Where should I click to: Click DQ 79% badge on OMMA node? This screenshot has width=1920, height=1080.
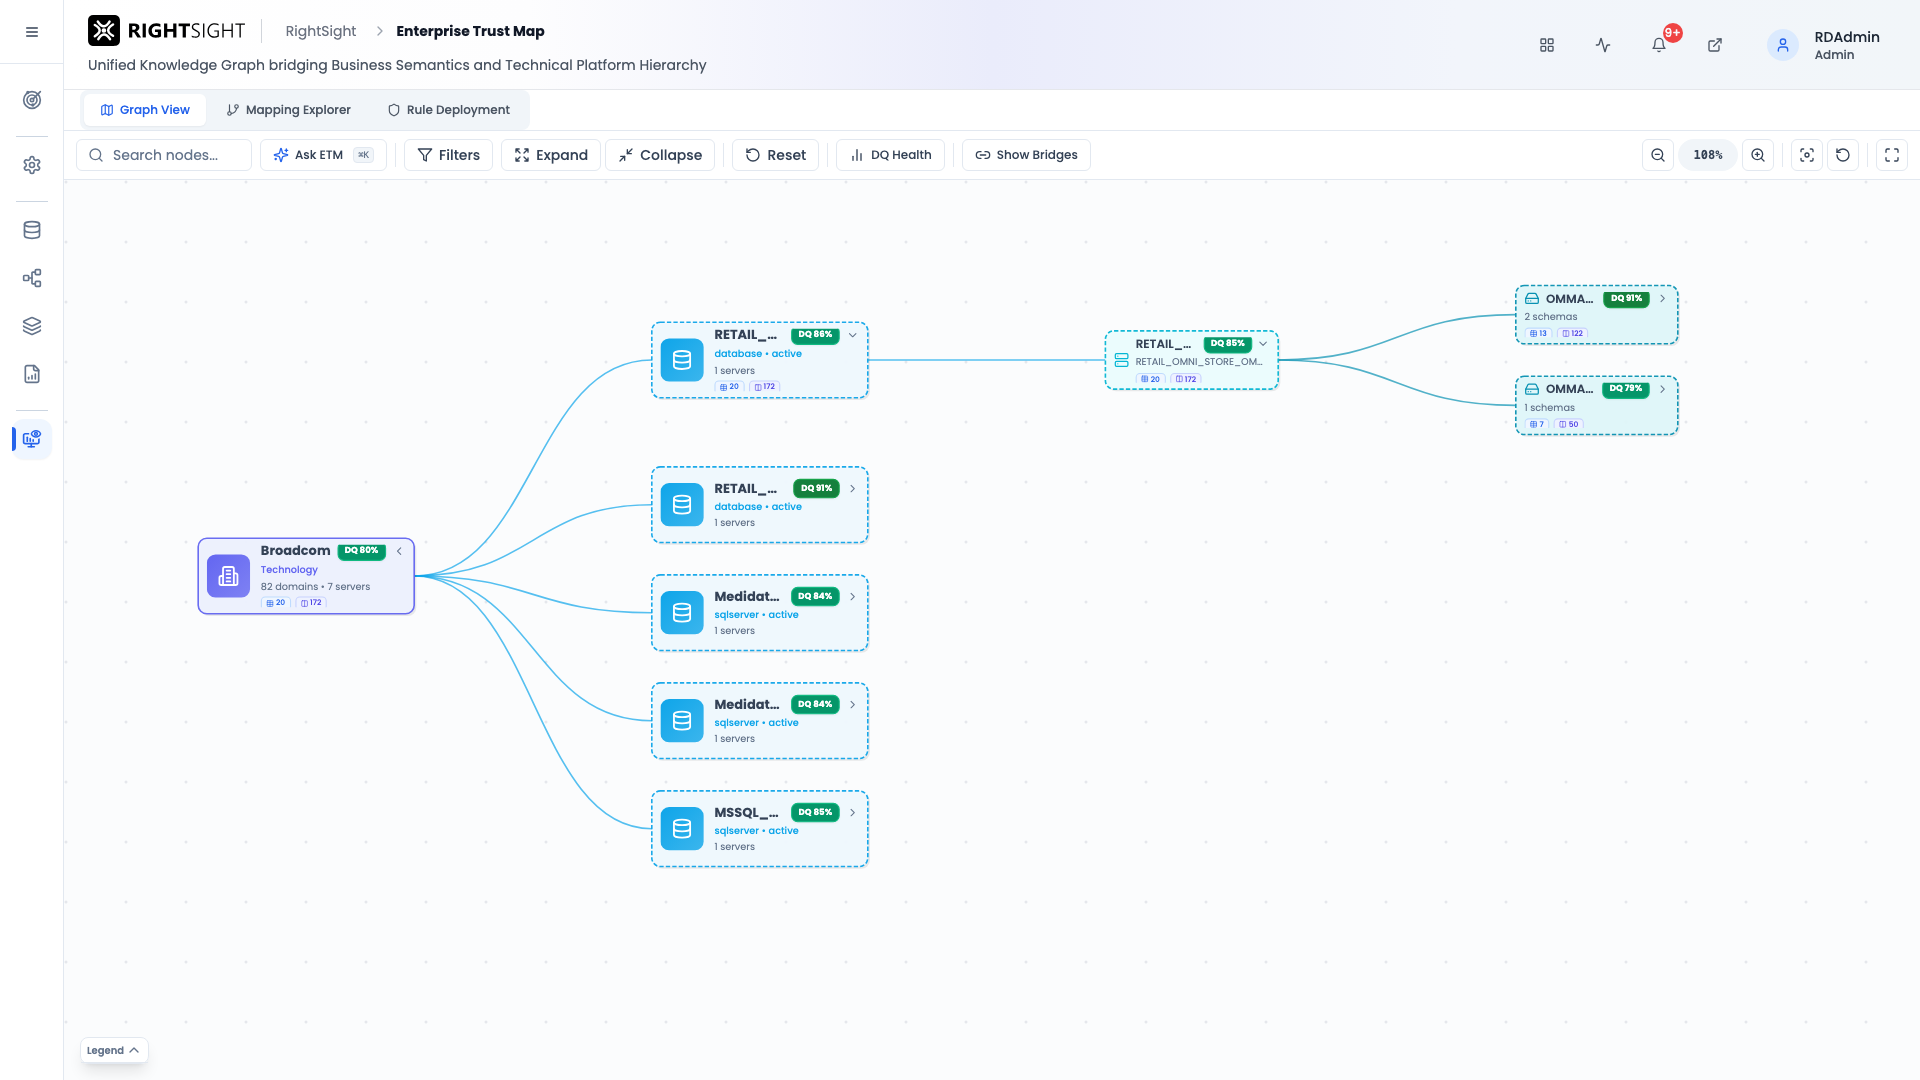1626,389
